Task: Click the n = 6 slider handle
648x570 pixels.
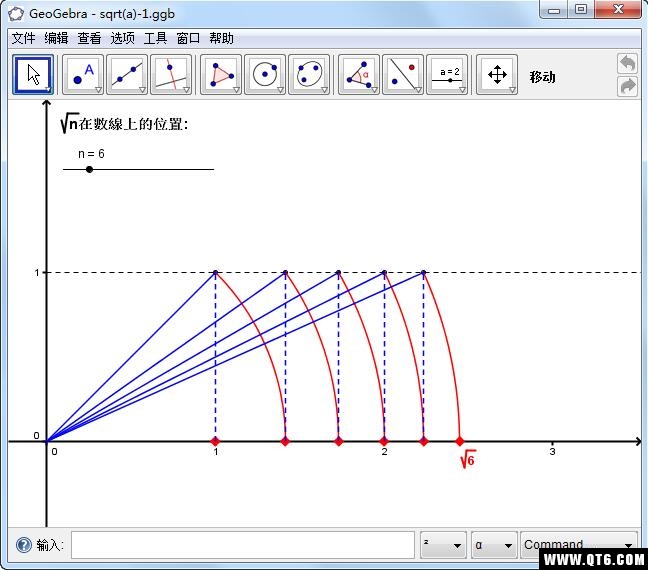Action: (89, 169)
